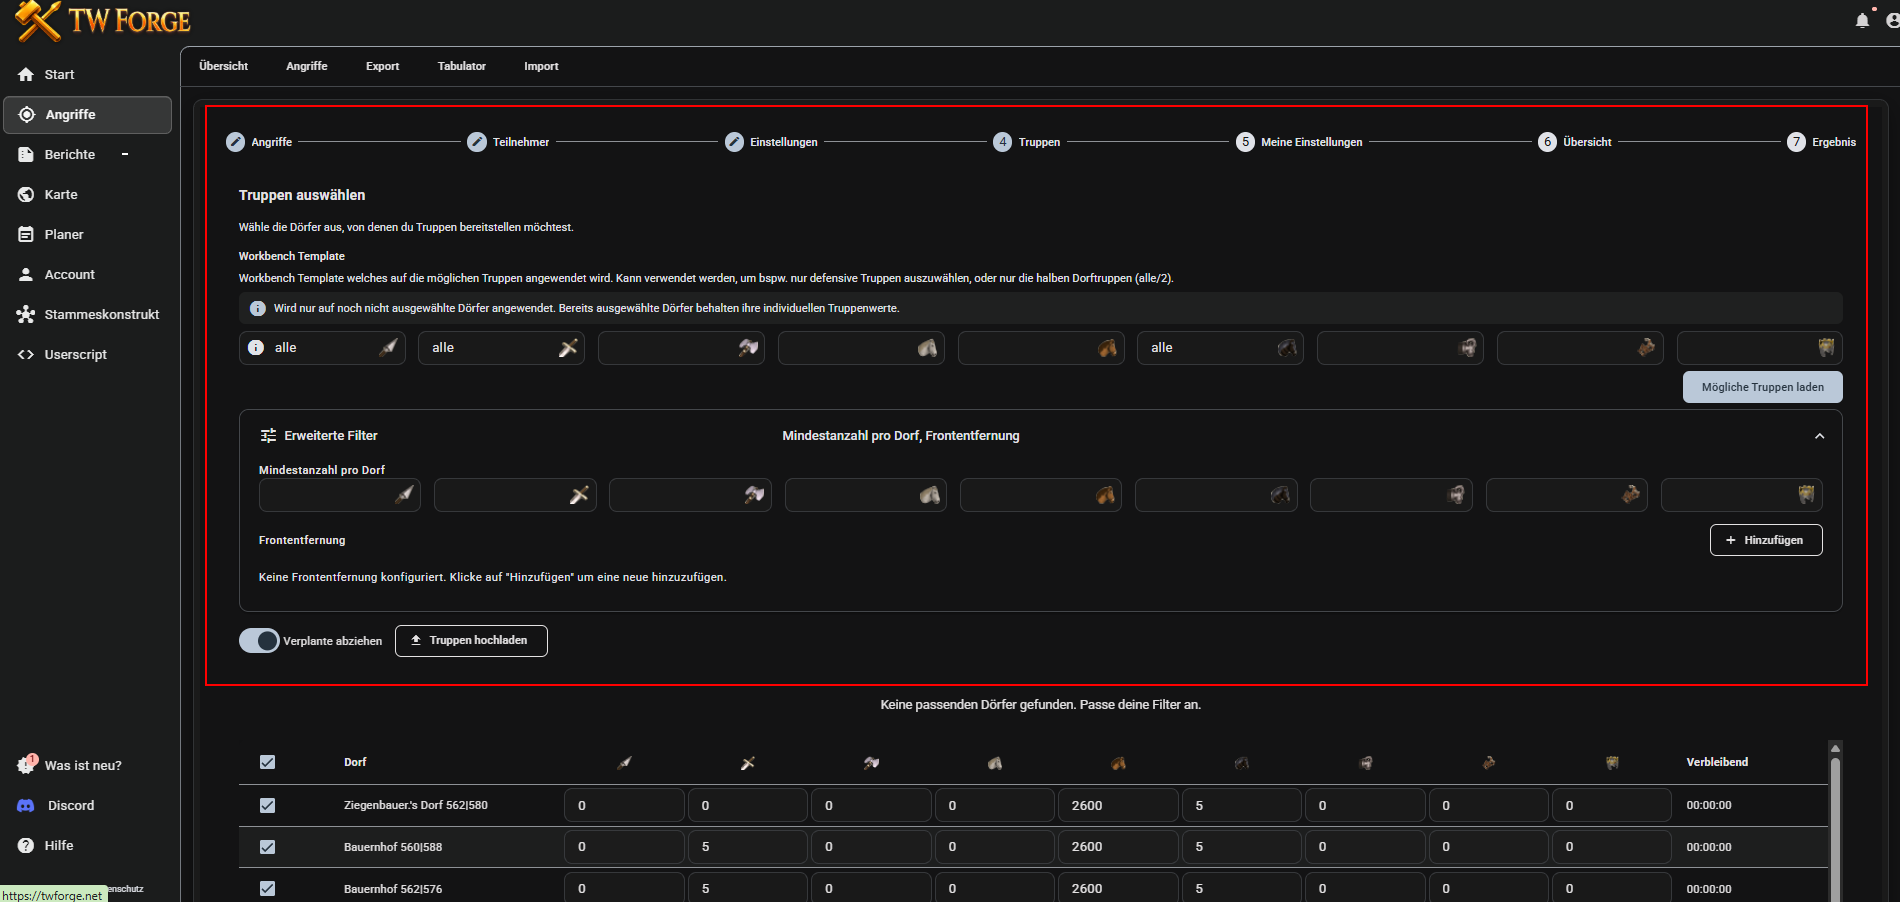Click heavy cavalry template field showing alle

click(1220, 348)
